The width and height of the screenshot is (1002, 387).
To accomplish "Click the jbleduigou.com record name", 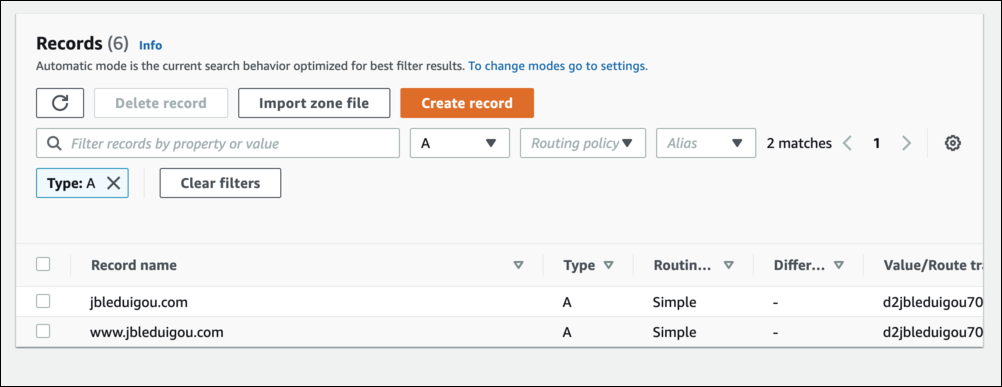I will point(139,302).
